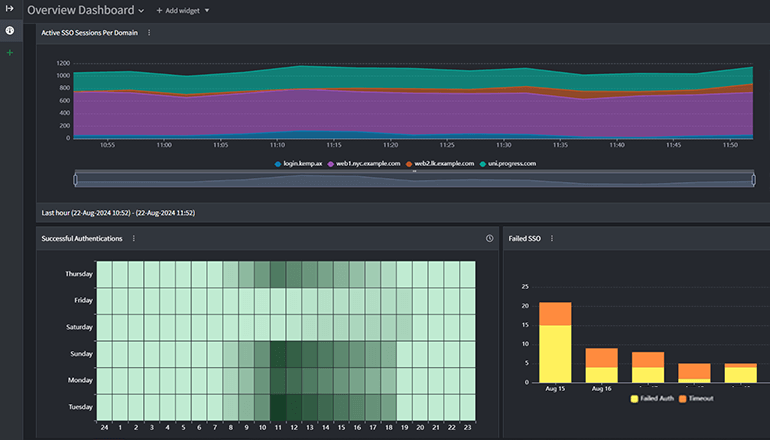Viewport: 770px width, 440px height.
Task: Open the Add widget dropdown arrow
Action: point(207,11)
